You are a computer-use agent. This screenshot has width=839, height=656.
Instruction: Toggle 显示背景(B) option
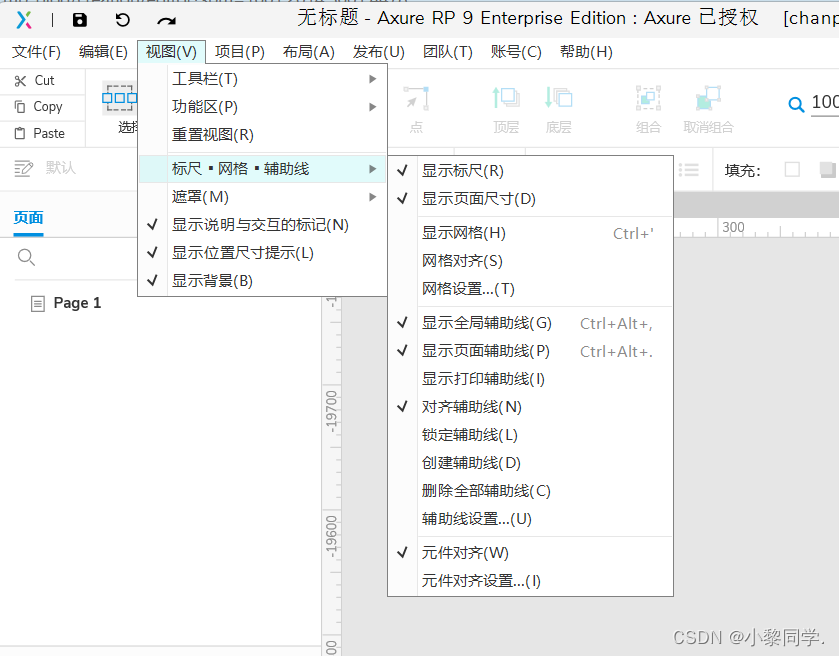(x=262, y=280)
